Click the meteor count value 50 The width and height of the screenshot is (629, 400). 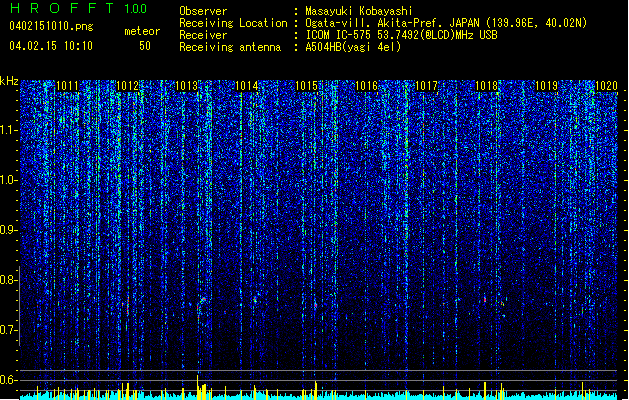click(145, 46)
